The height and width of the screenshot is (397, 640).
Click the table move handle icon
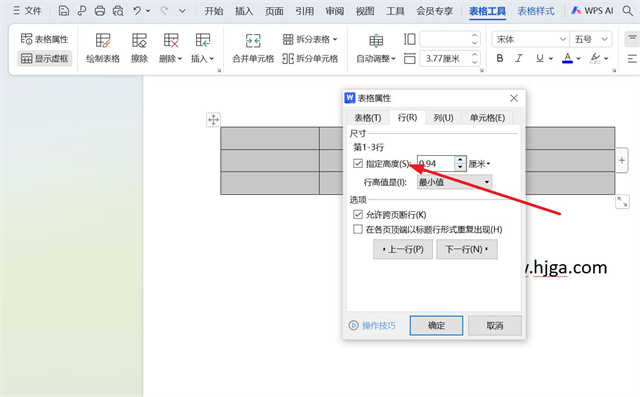pyautogui.click(x=213, y=120)
